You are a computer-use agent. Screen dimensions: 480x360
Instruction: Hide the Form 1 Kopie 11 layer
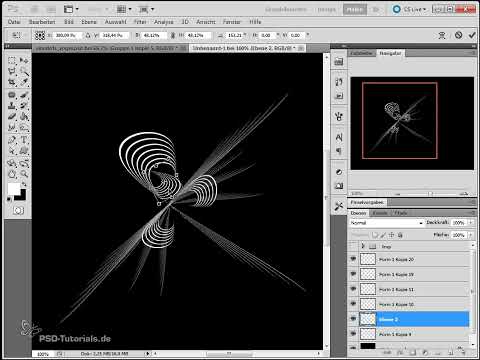353,289
